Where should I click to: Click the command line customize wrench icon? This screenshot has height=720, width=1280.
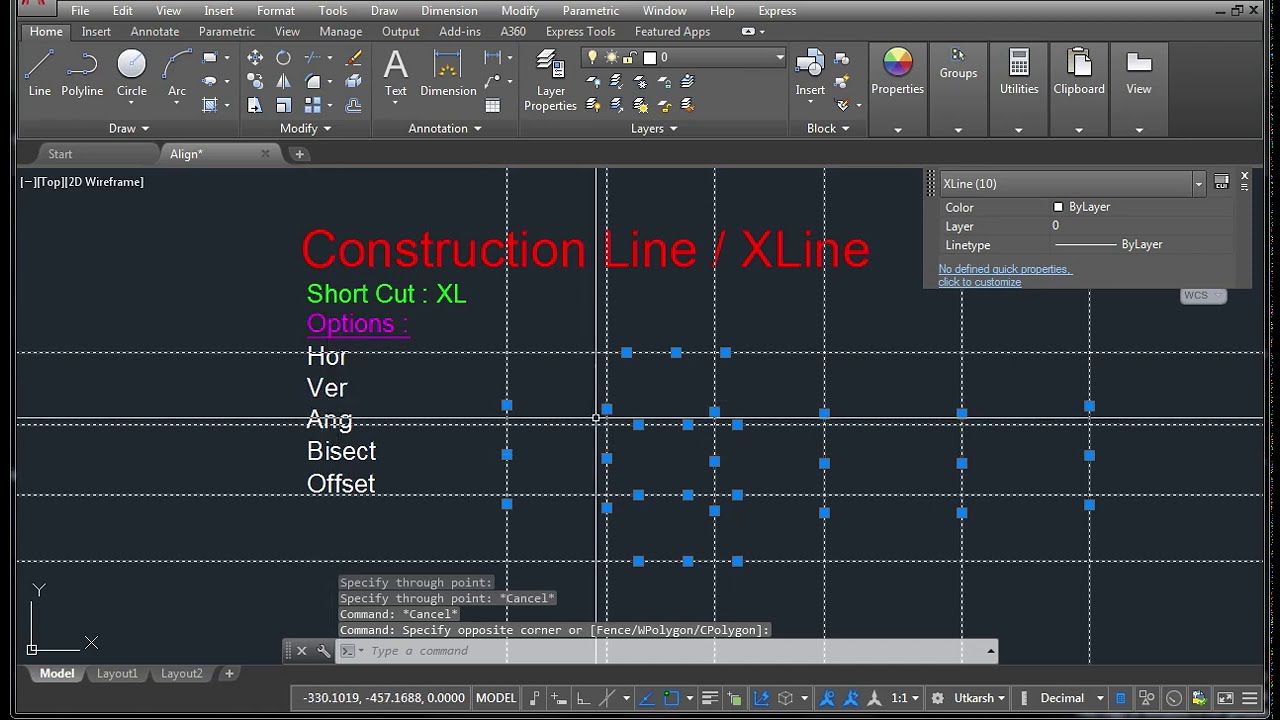[x=324, y=651]
